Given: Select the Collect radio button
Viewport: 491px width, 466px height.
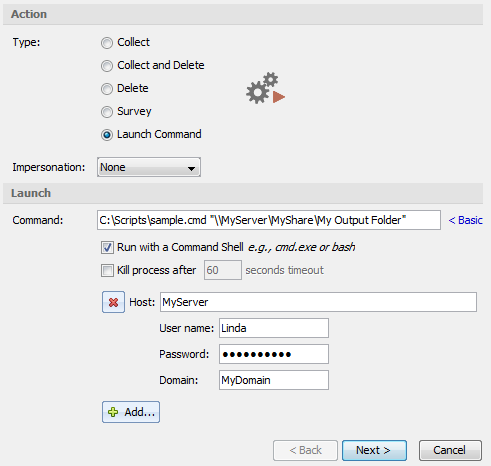Looking at the screenshot, I should [107, 43].
